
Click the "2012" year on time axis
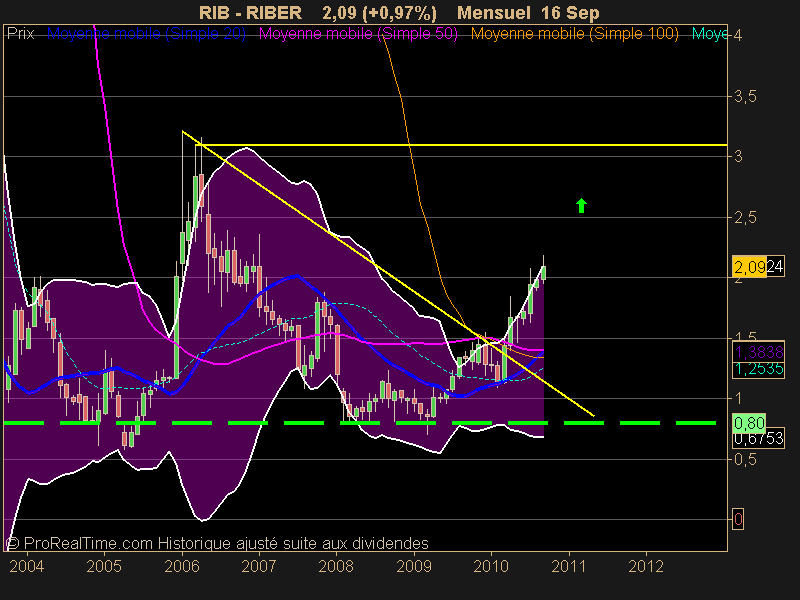pos(646,566)
